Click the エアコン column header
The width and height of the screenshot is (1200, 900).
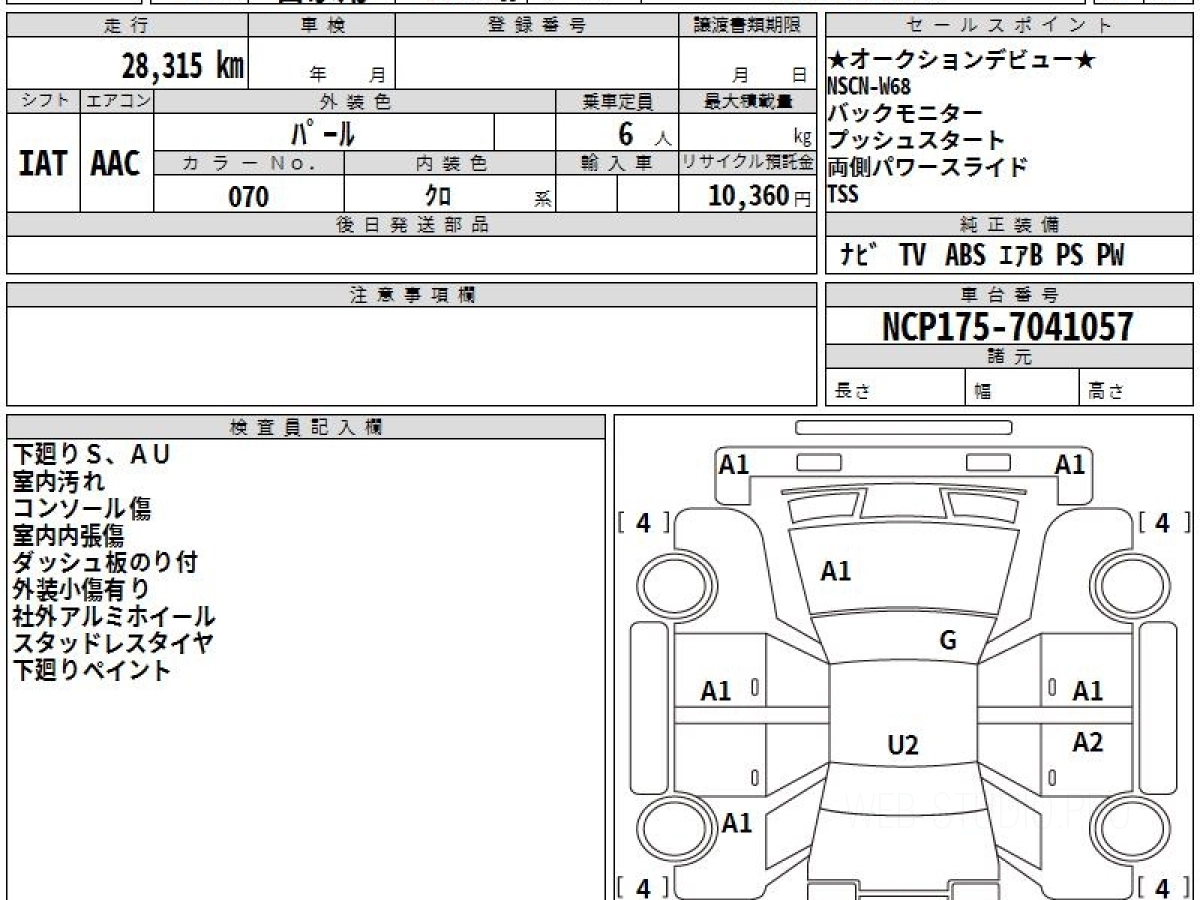pos(117,101)
